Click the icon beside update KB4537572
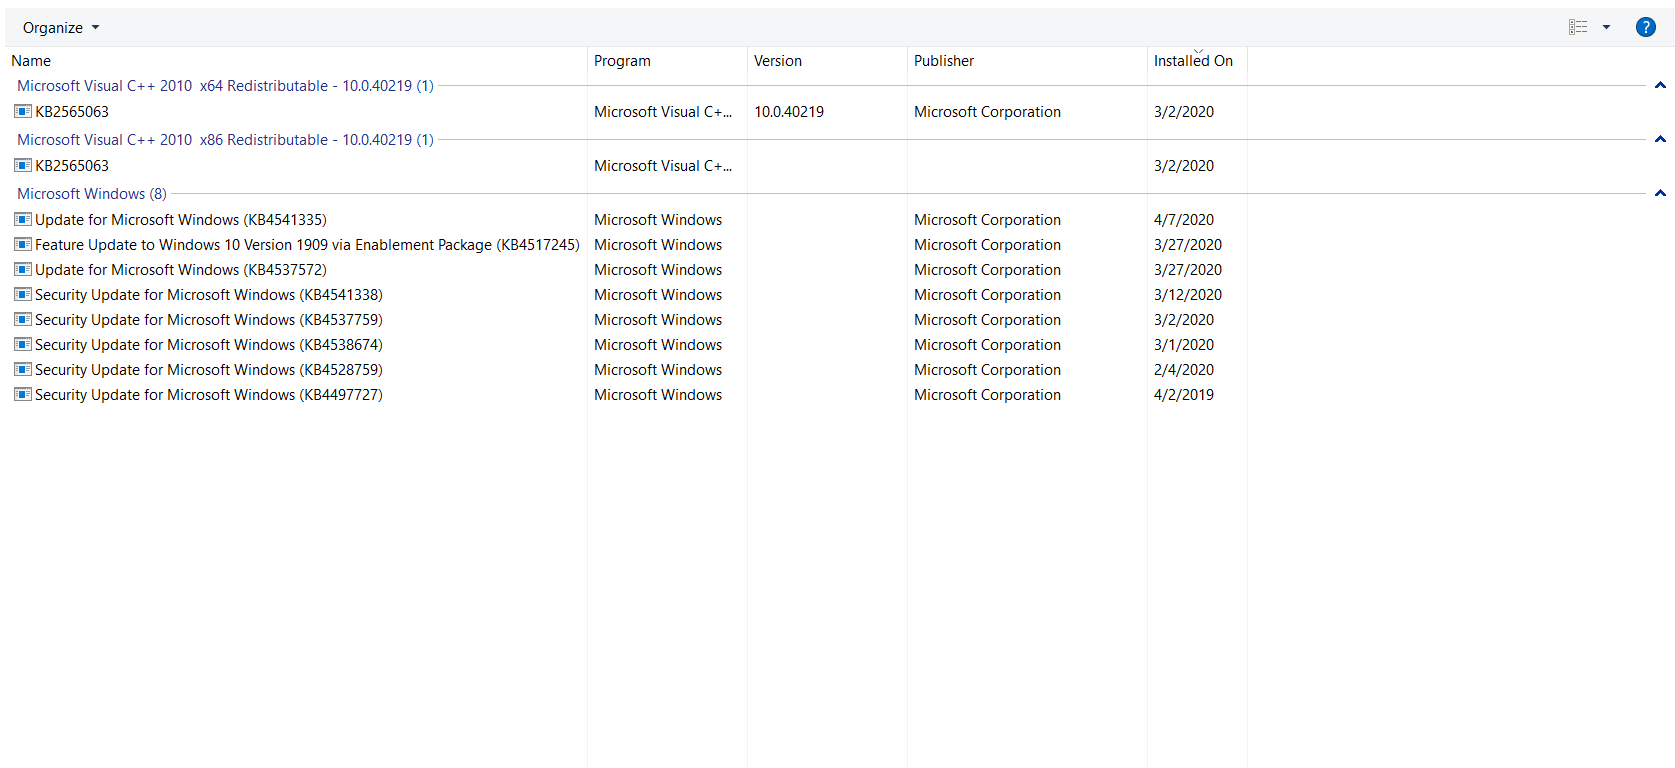Image resolution: width=1675 pixels, height=768 pixels. point(23,269)
